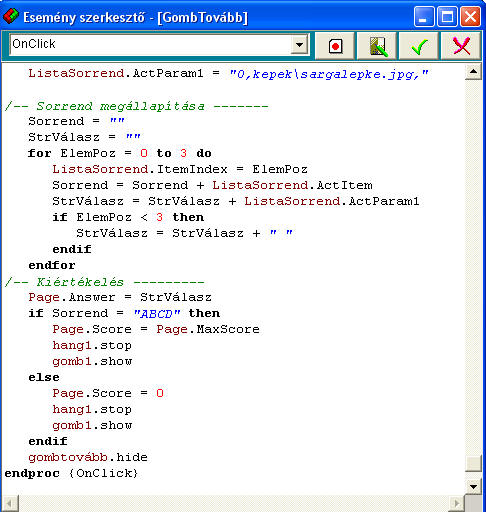Viewport: 486px width, 512px height.
Task: Open the OnClick event dropdown arrow
Action: (x=299, y=44)
